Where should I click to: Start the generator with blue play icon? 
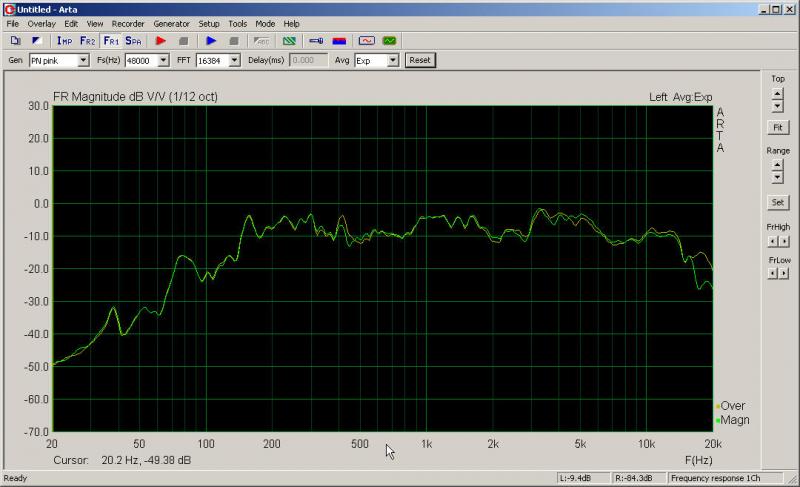pyautogui.click(x=211, y=41)
